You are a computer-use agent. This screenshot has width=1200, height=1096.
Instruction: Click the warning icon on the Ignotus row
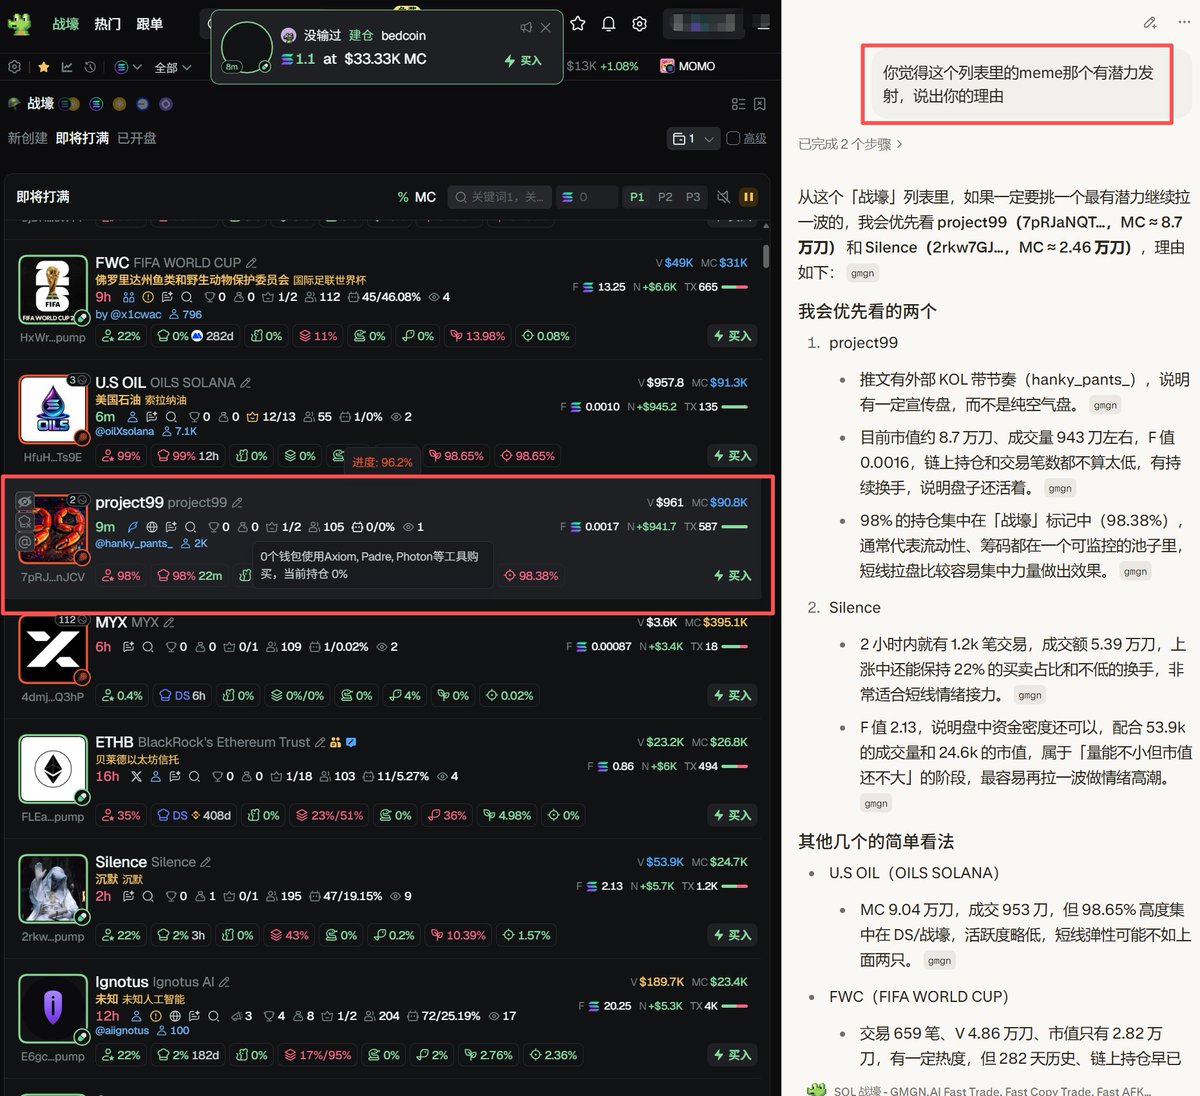156,1016
